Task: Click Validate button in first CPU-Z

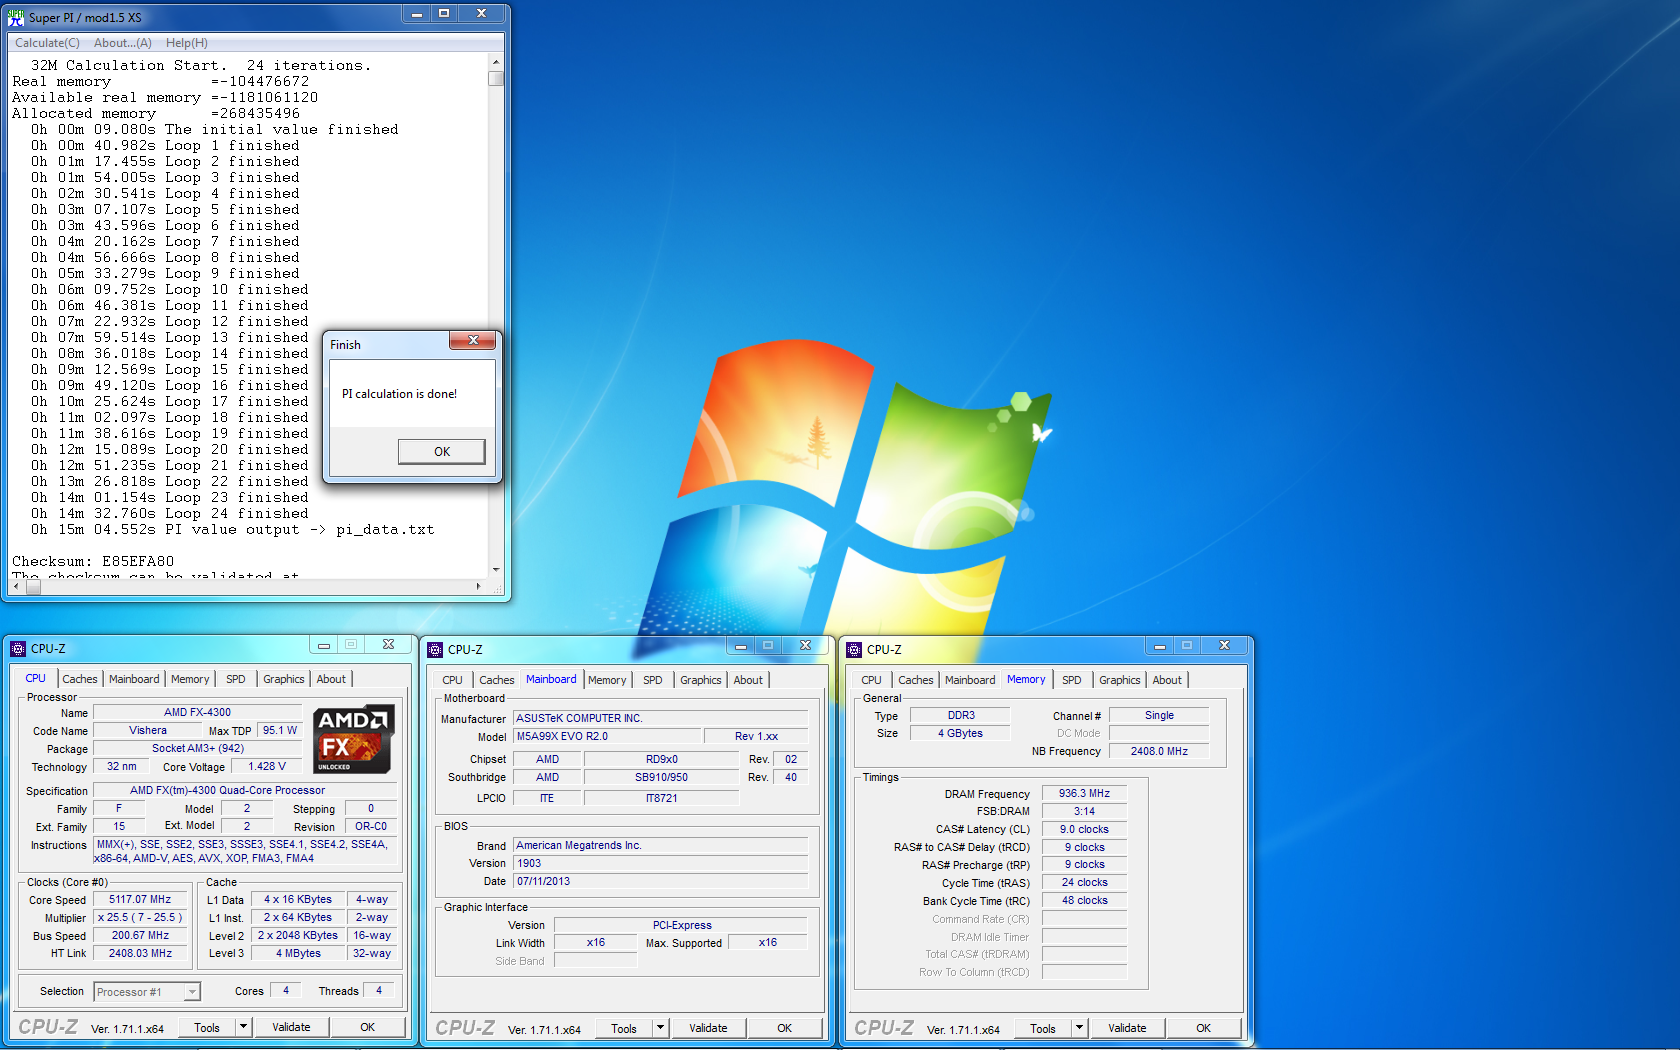Action: point(292,1027)
